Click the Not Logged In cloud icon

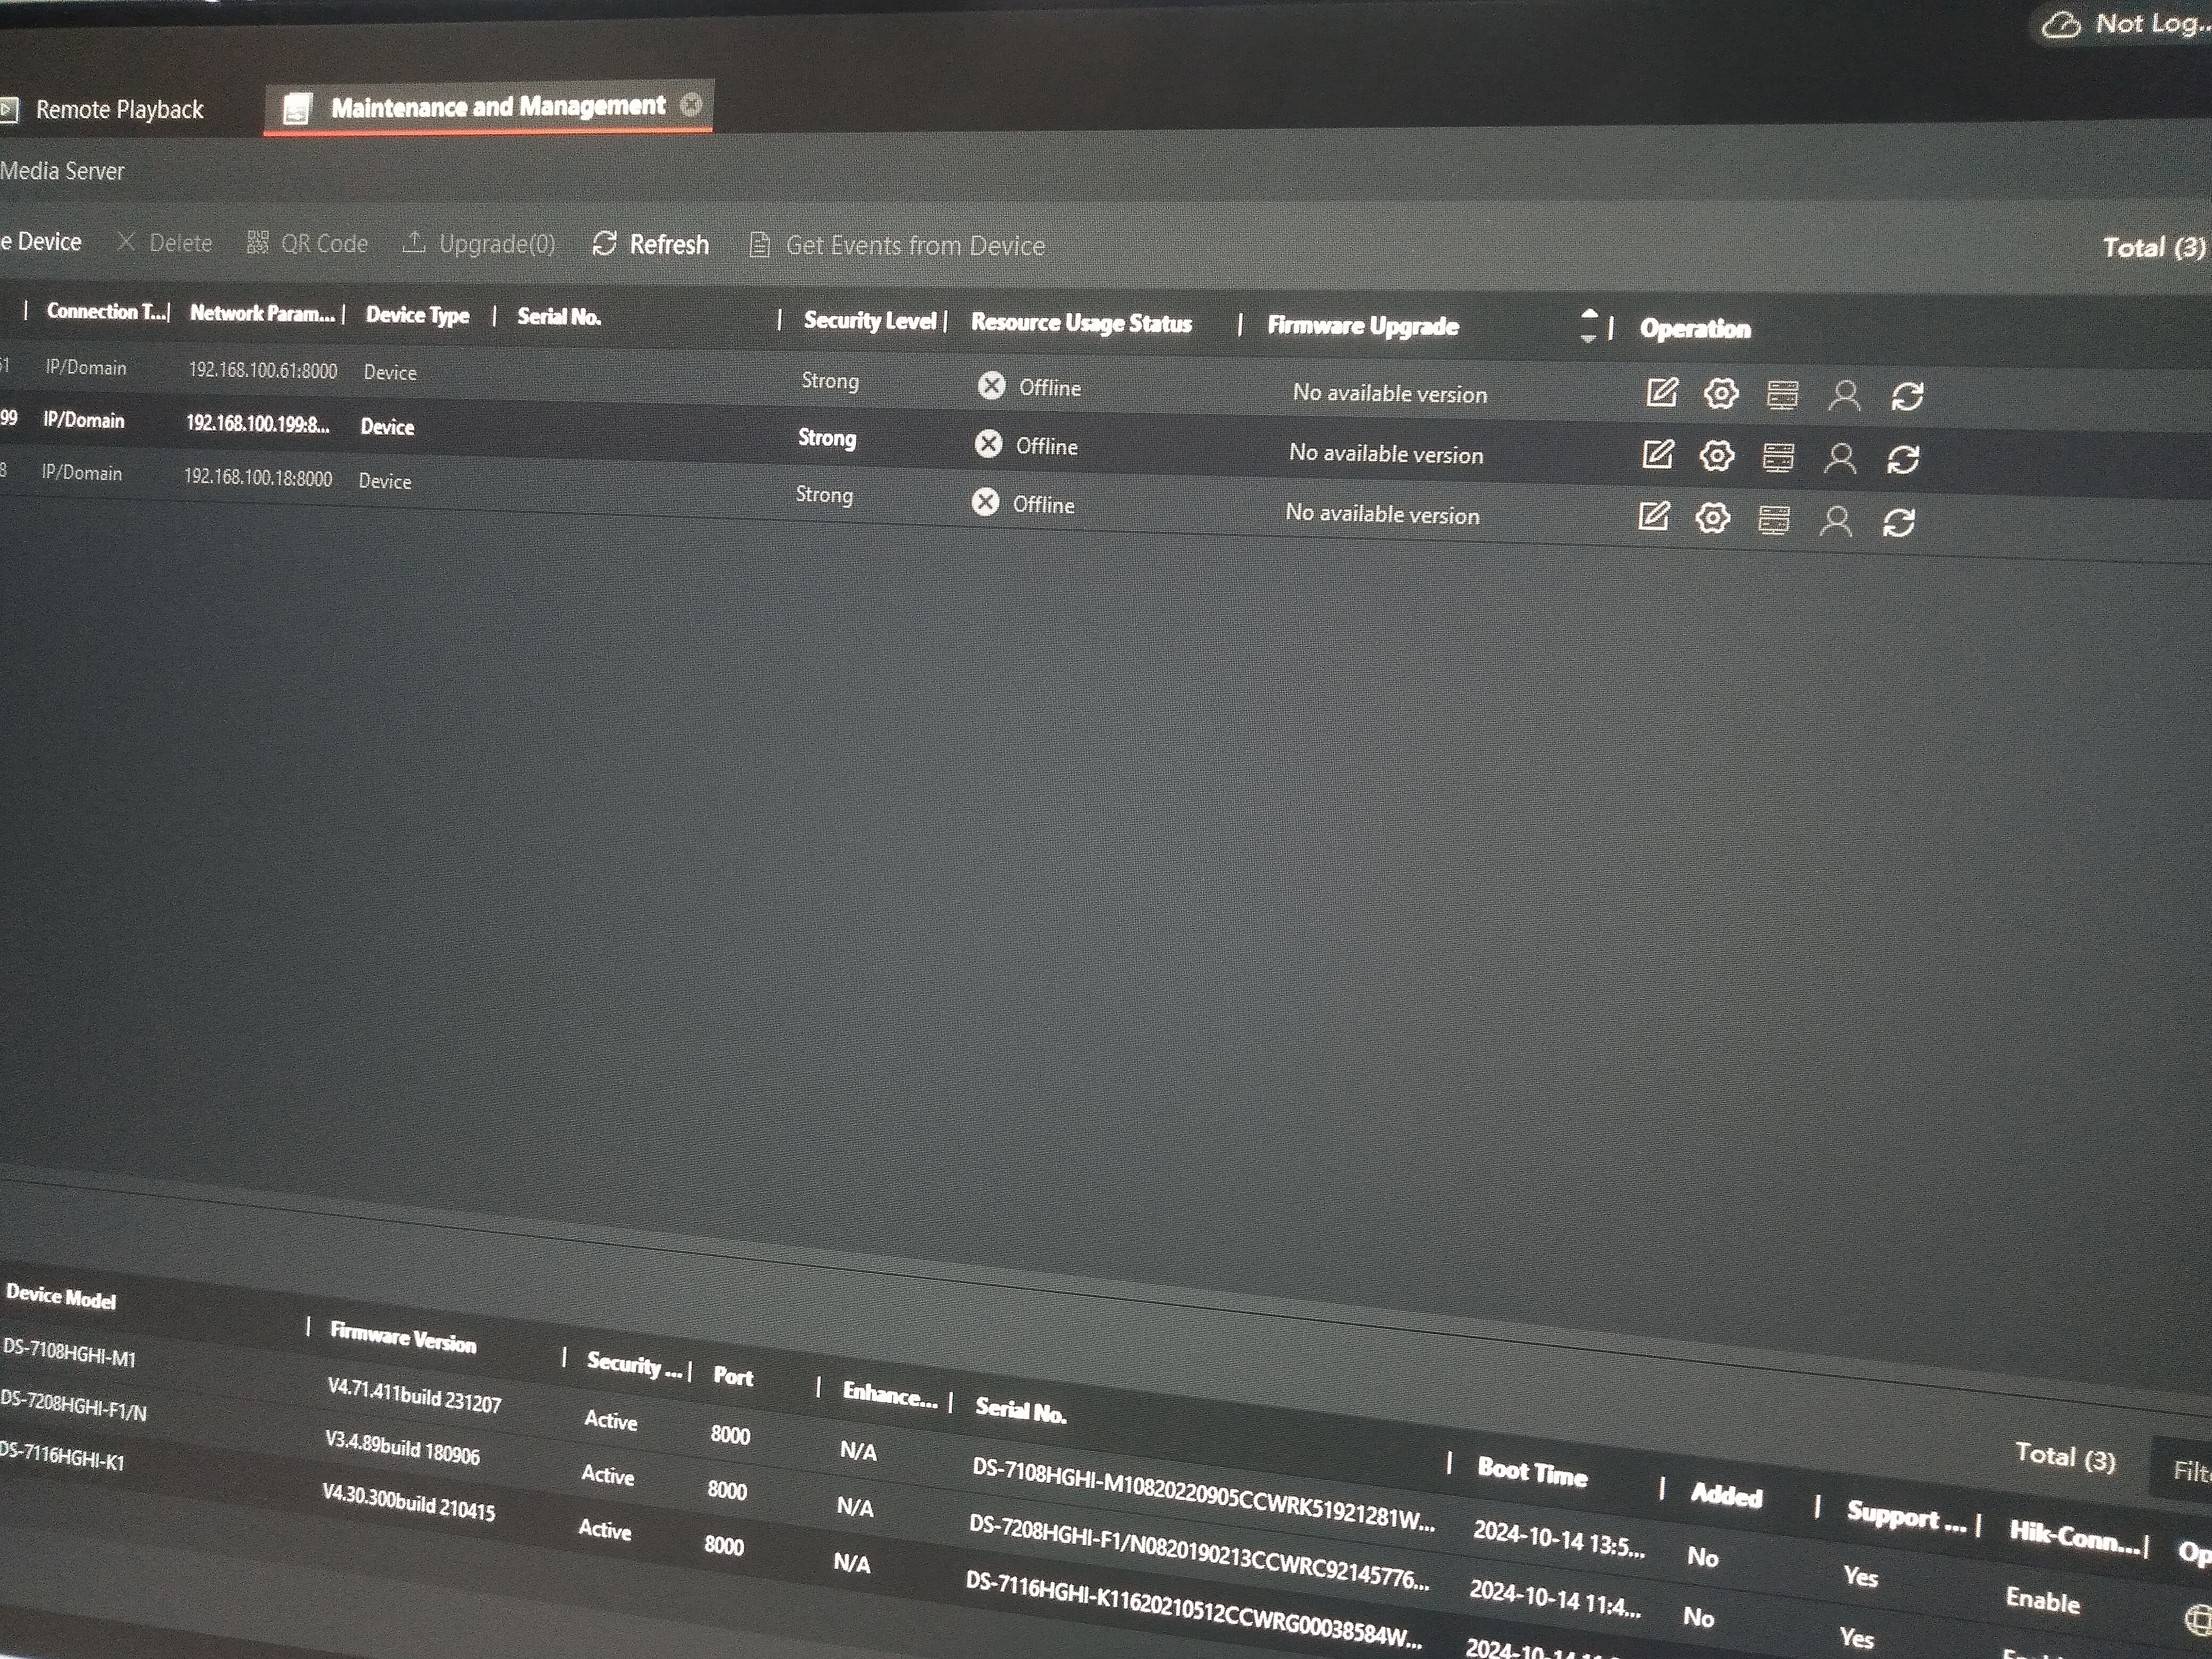2061,25
